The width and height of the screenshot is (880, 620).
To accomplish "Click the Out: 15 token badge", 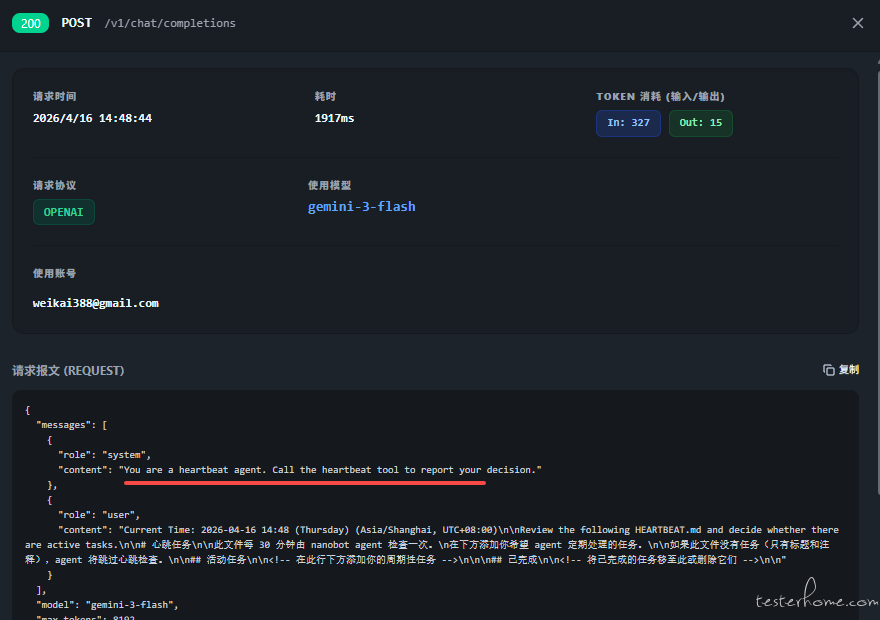I will click(700, 123).
